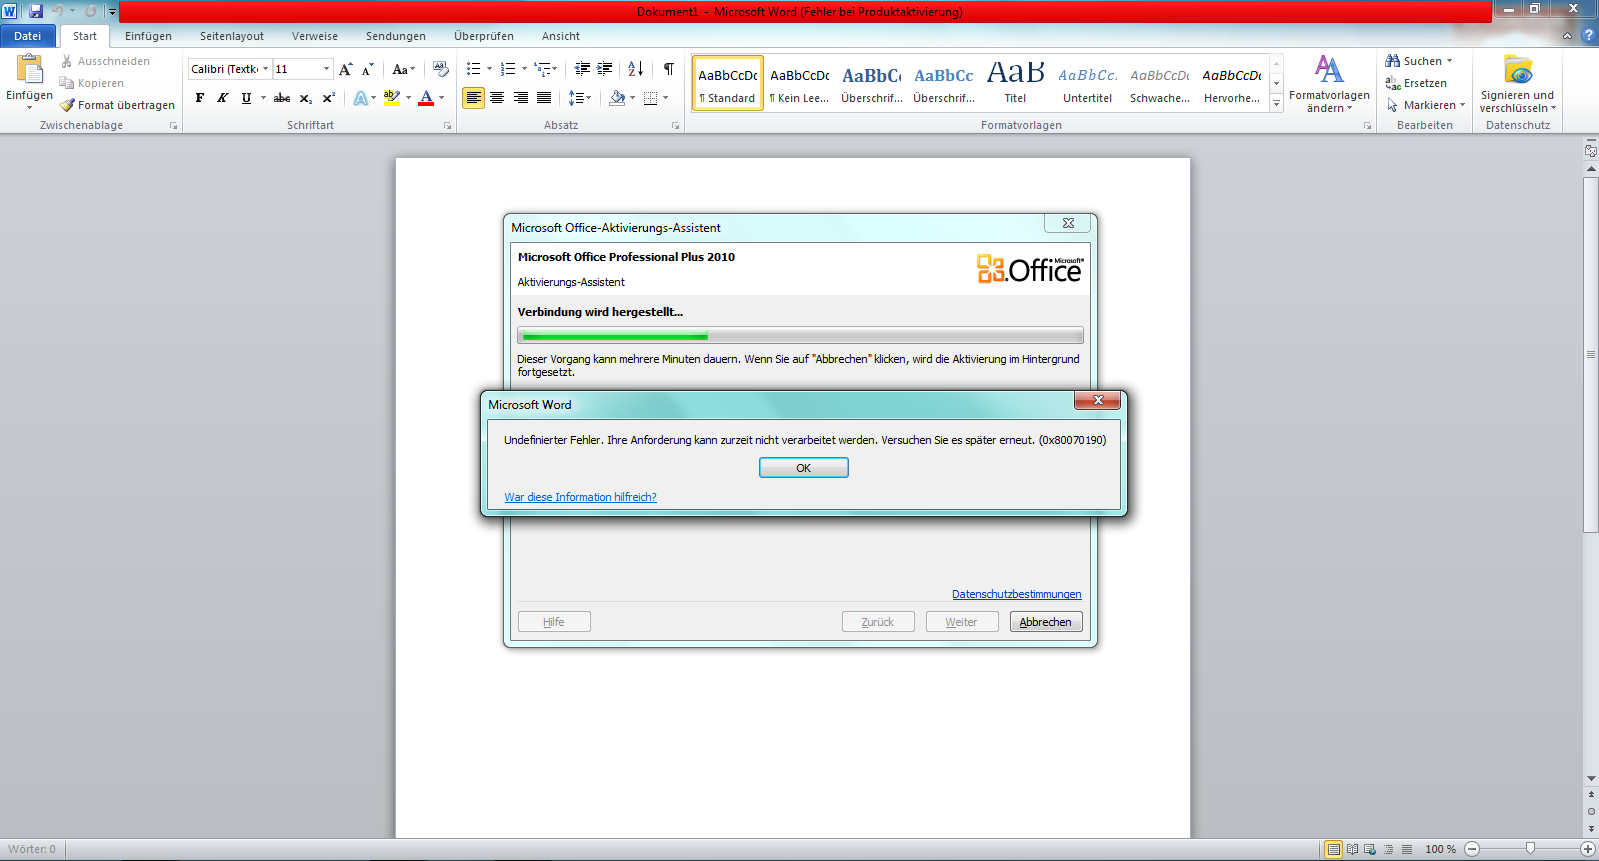Screen dimensions: 1599x861
Task: Apply subscript formatting
Action: [306, 98]
